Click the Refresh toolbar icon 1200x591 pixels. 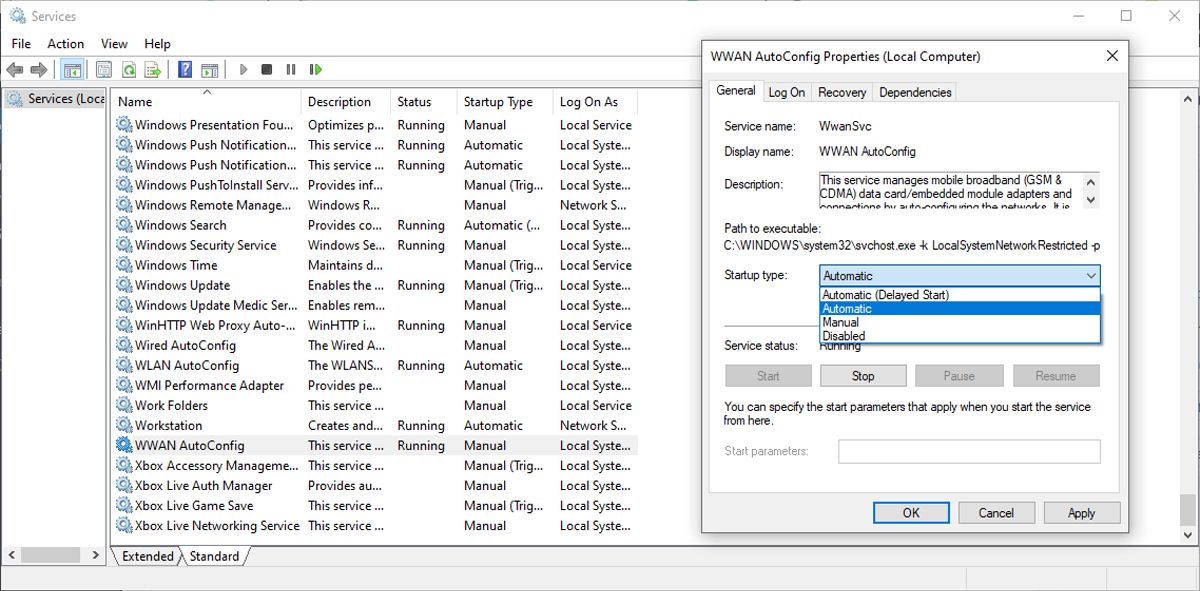(129, 70)
